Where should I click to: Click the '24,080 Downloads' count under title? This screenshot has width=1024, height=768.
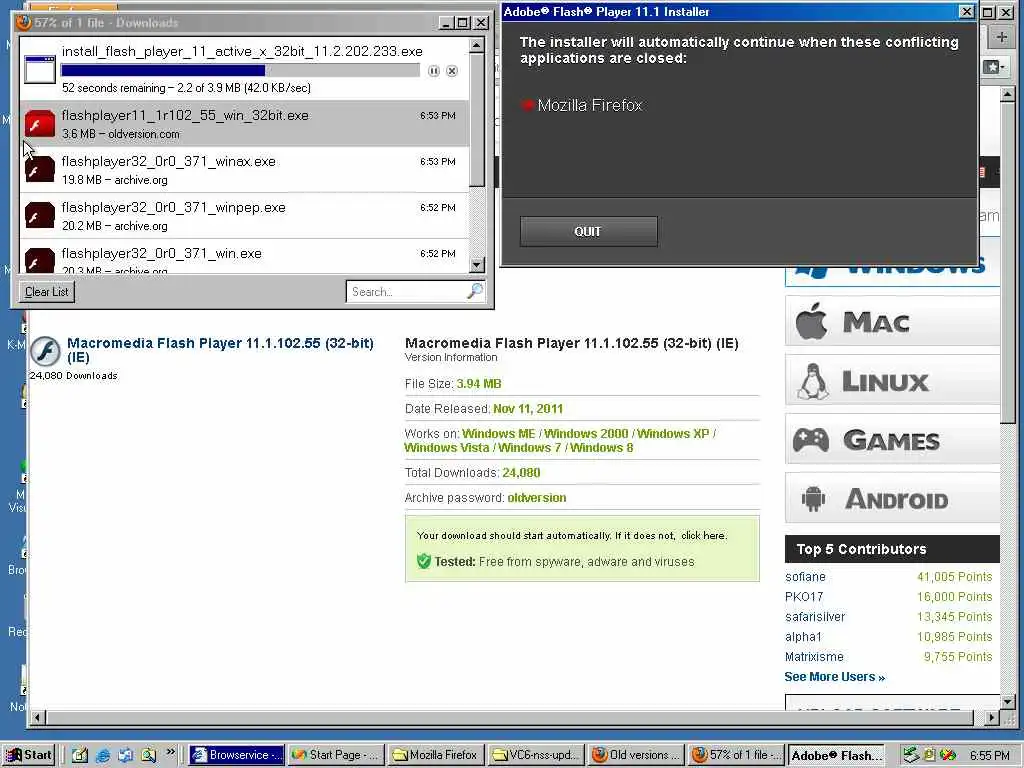73,376
